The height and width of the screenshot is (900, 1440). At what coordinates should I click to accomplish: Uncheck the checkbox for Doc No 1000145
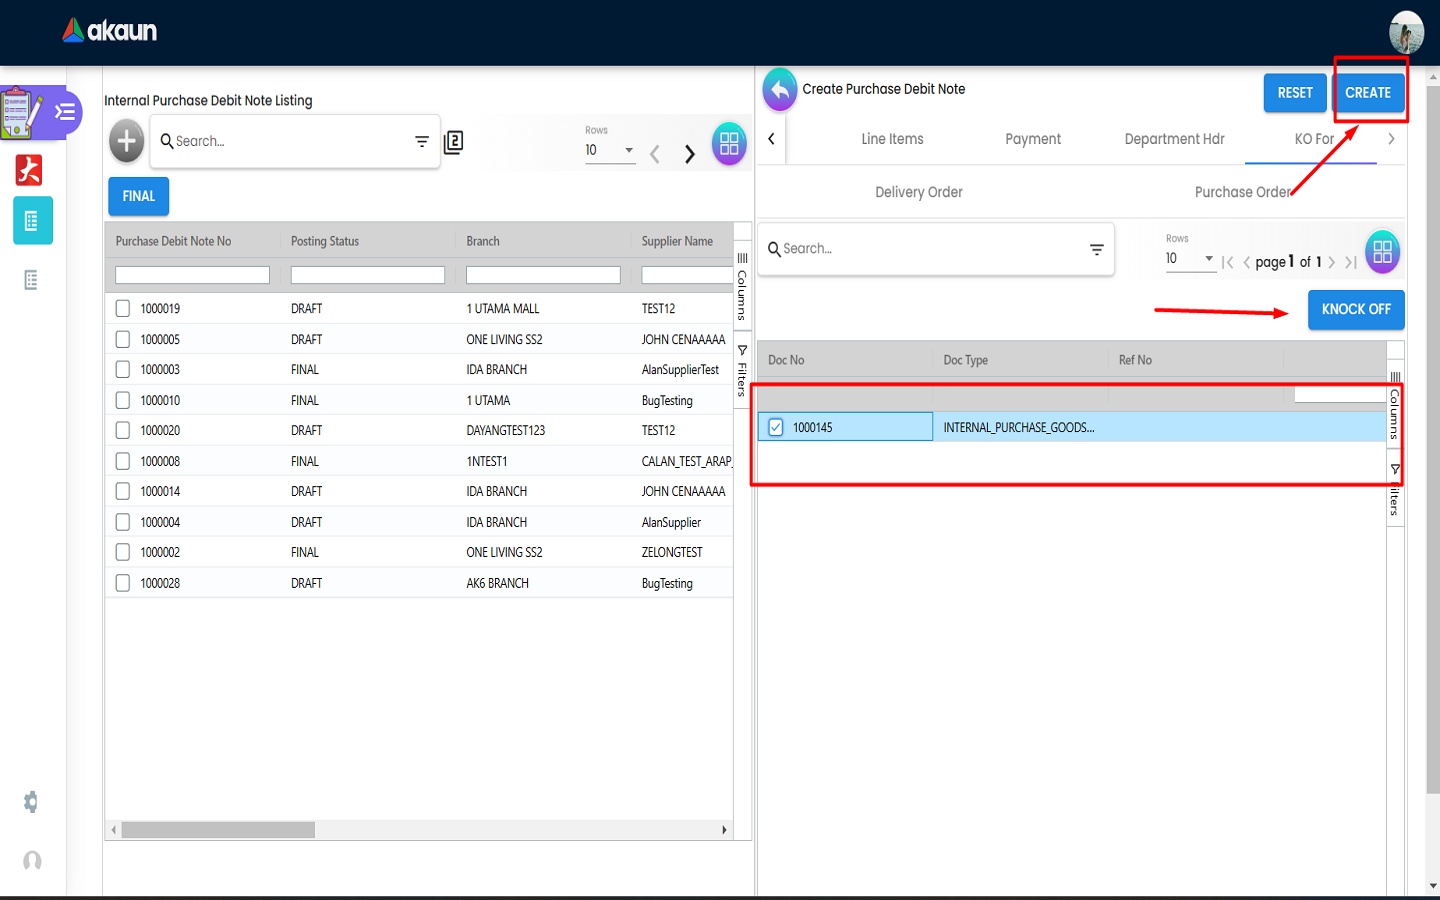[776, 428]
